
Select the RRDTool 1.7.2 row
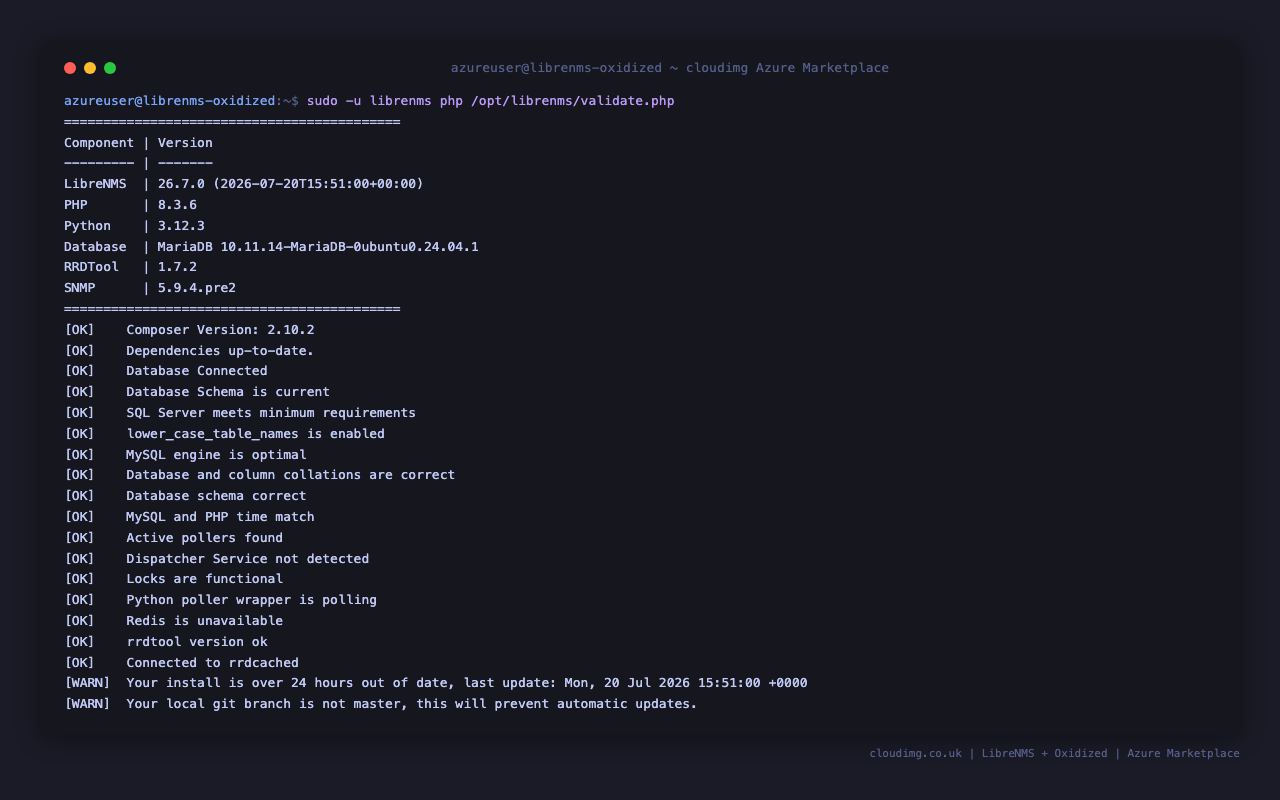[130, 267]
